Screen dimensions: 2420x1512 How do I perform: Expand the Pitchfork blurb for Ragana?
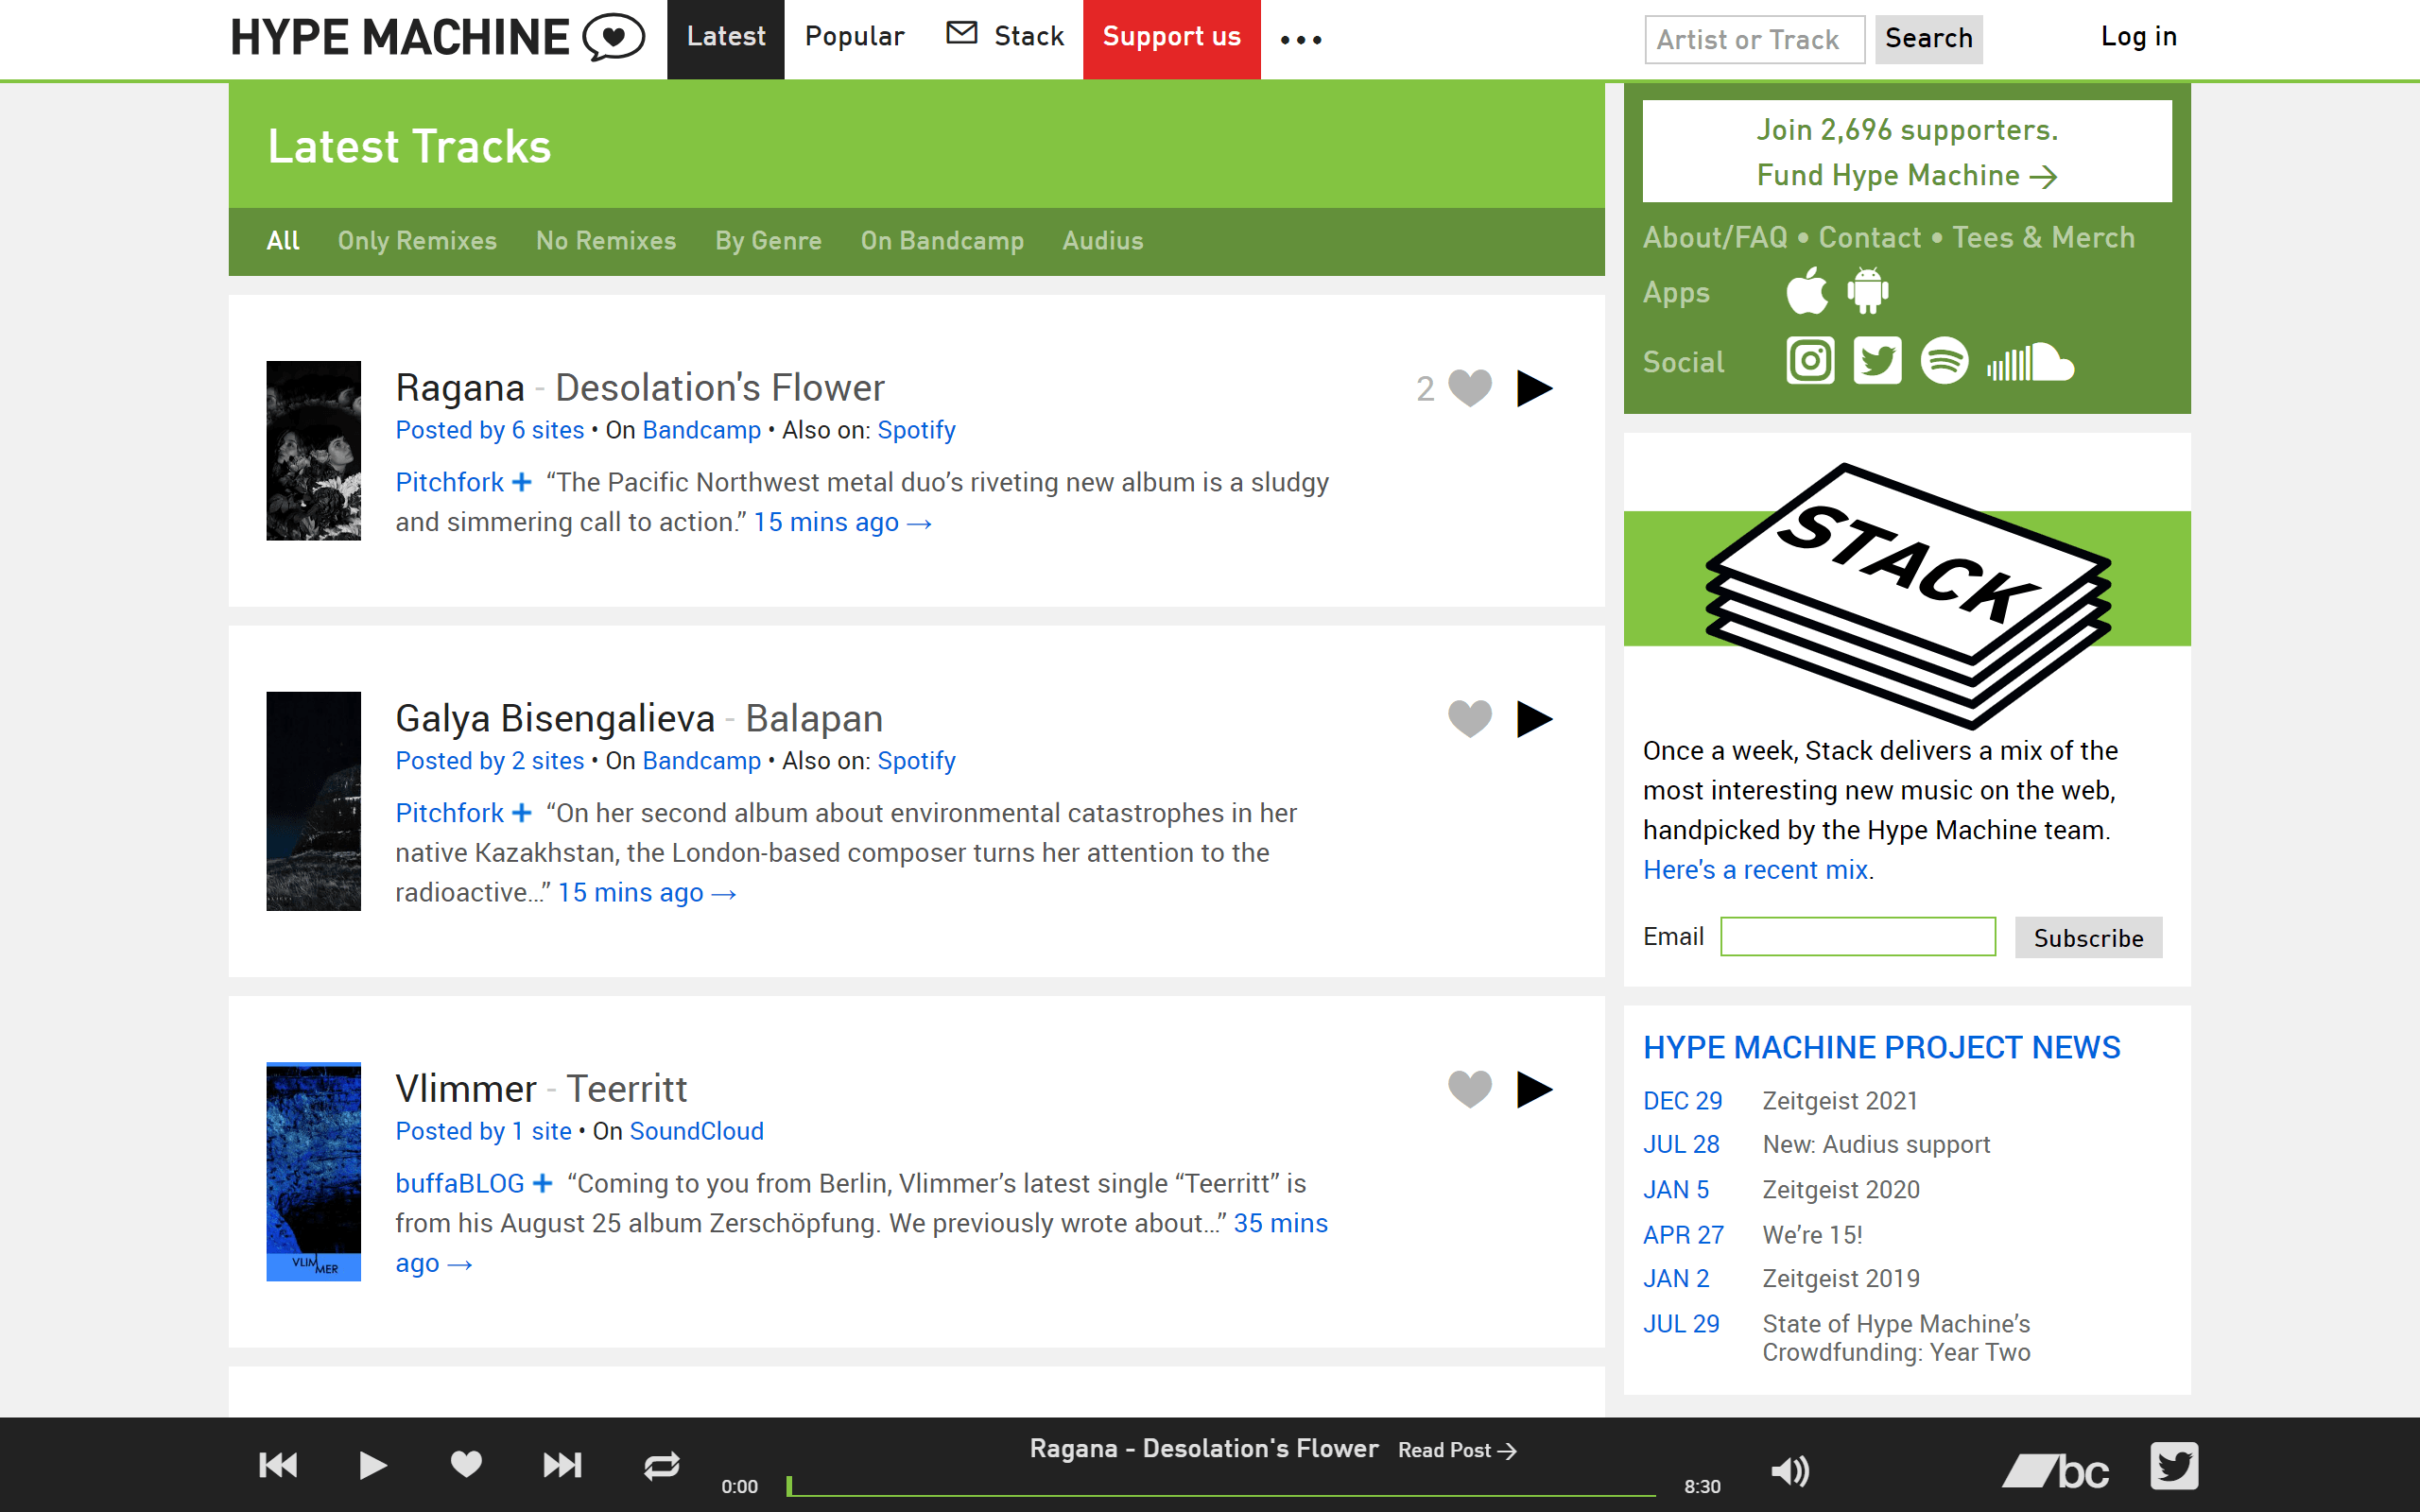click(x=521, y=482)
